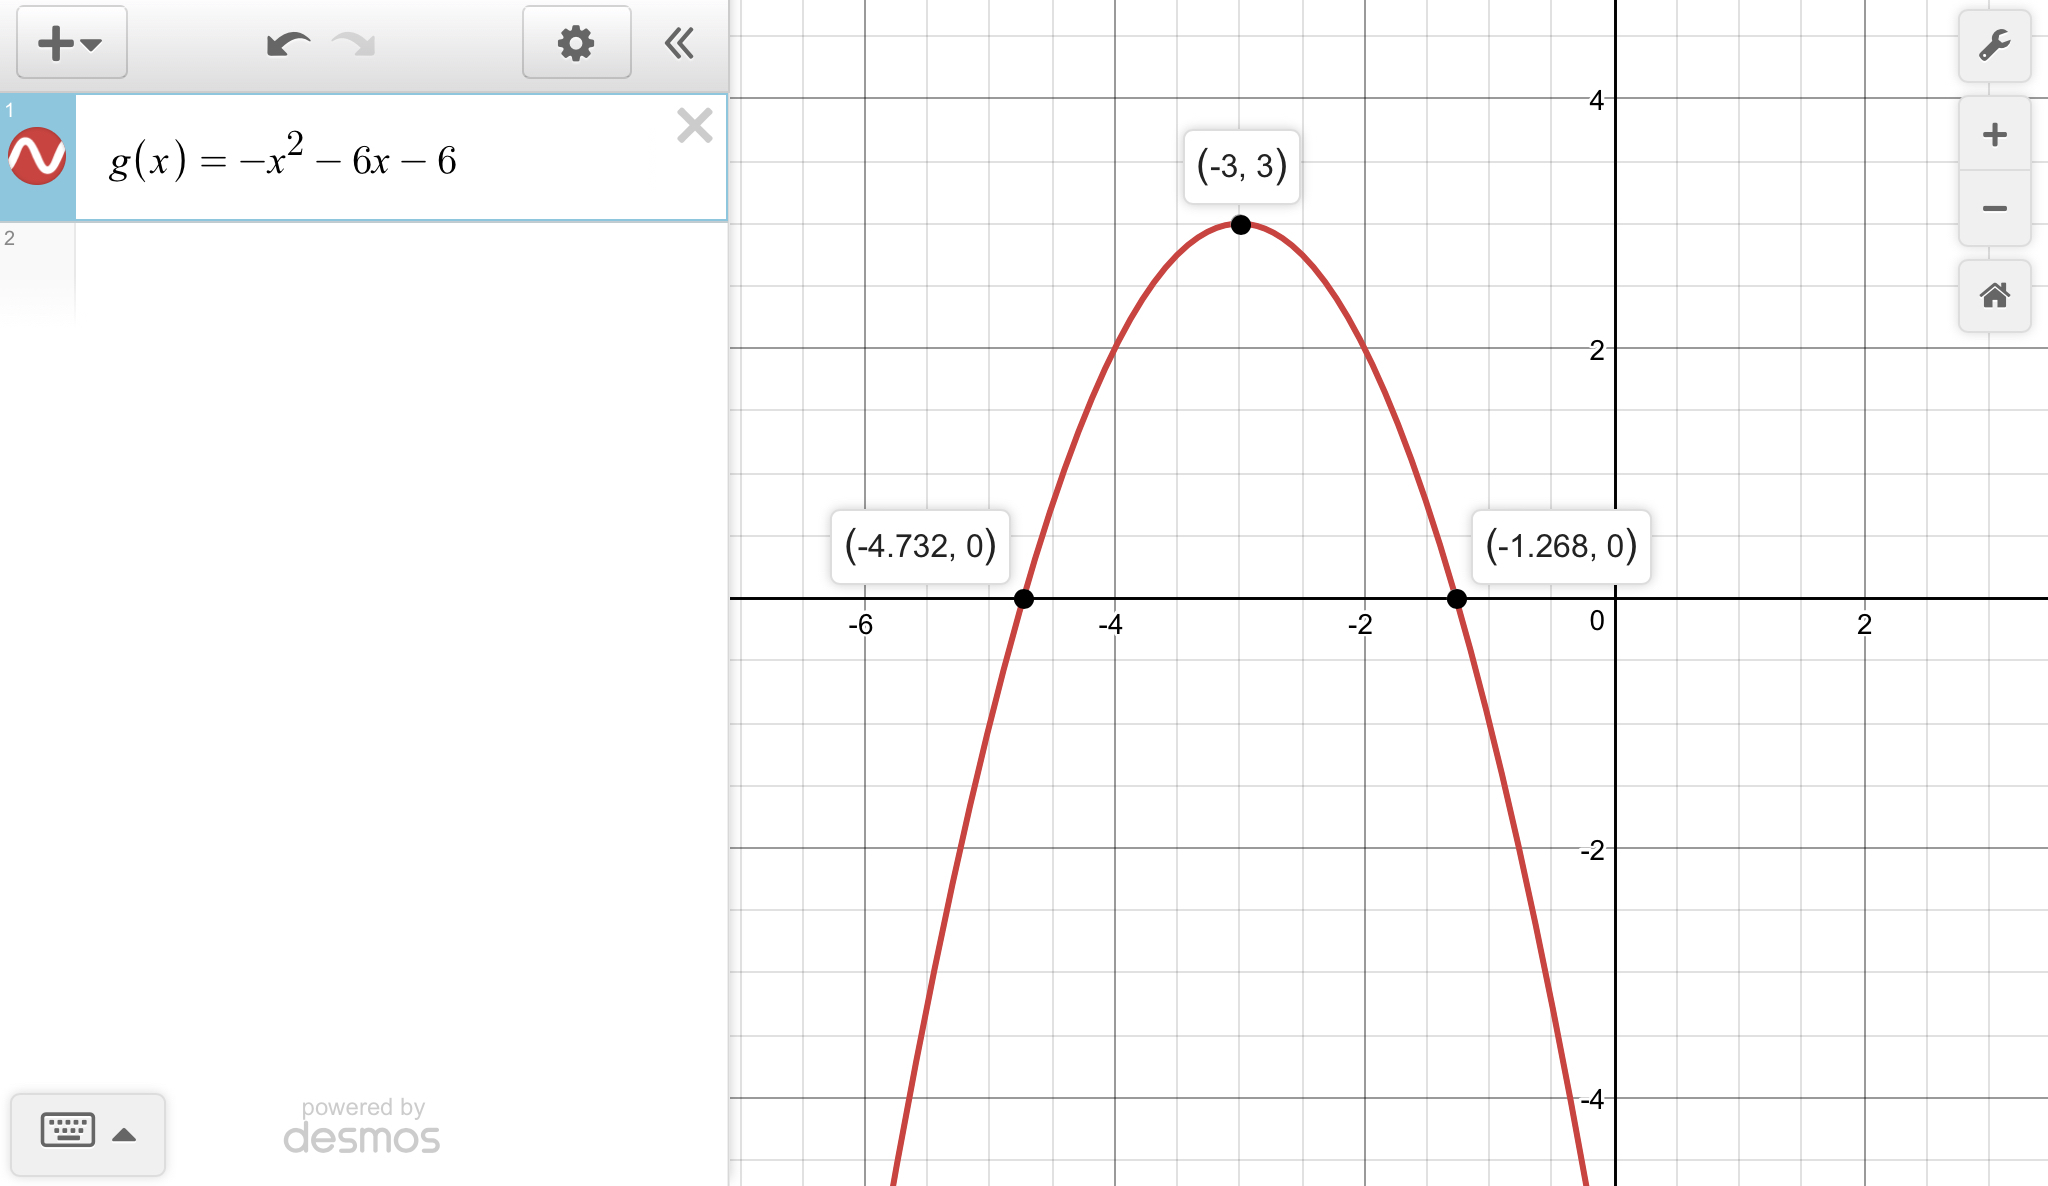Select empty expression row 2

(400, 270)
